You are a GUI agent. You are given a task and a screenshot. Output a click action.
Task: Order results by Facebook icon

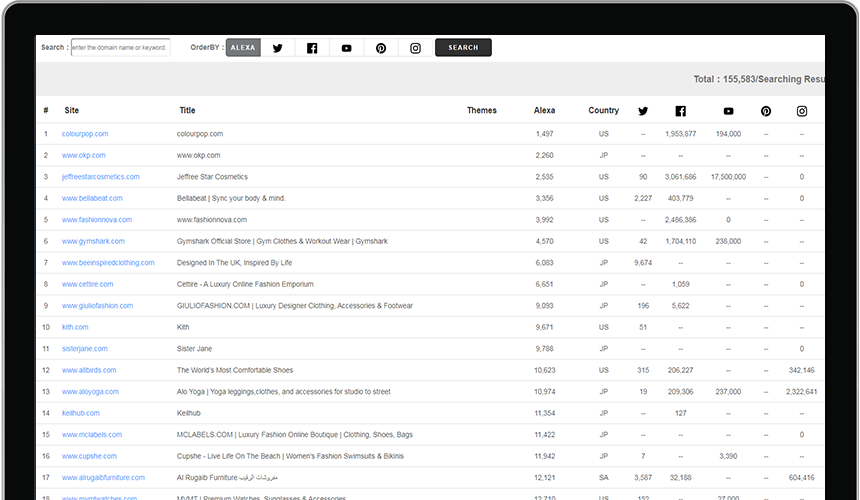click(312, 48)
